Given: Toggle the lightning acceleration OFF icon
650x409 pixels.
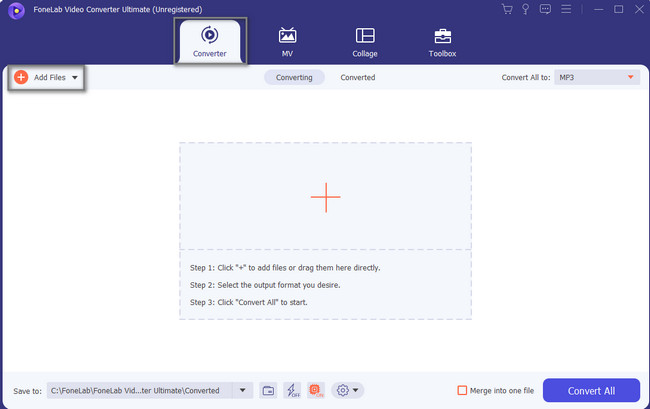Looking at the screenshot, I should [292, 390].
